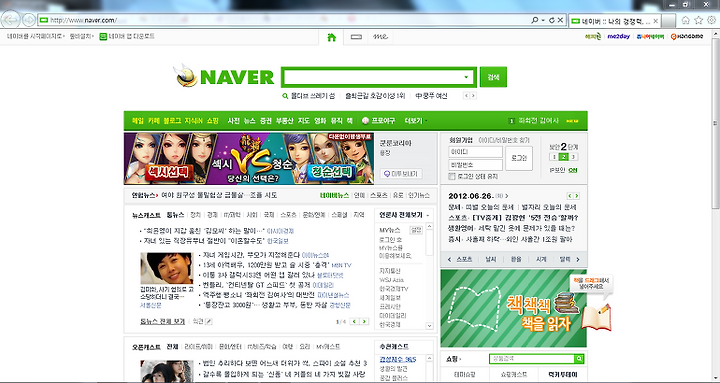Click the newscast next page green arrow

pos(364,321)
